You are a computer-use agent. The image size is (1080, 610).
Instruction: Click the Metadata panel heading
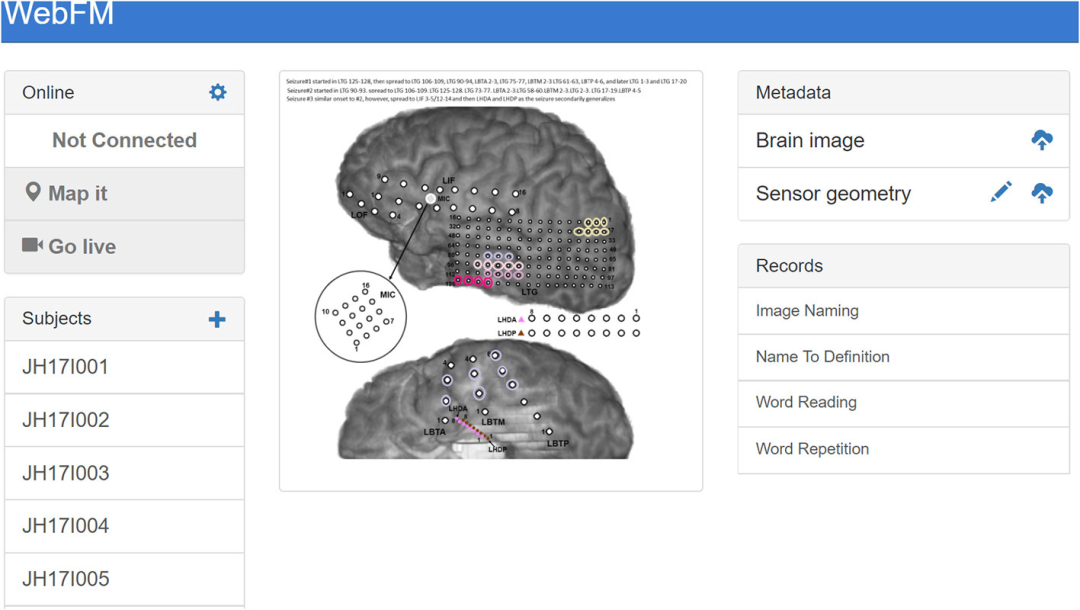(x=793, y=92)
